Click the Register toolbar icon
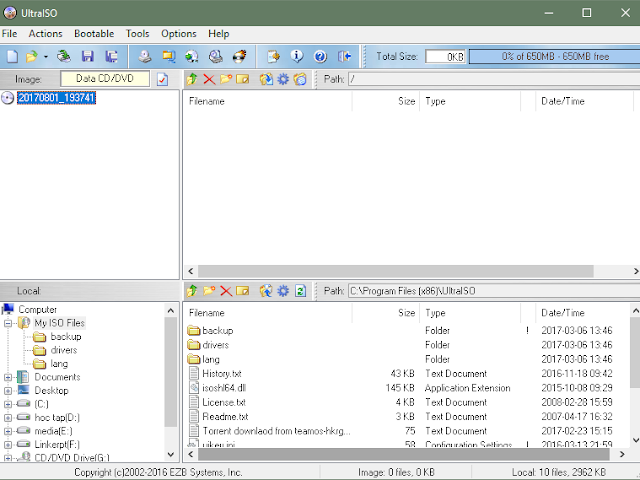The width and height of the screenshot is (640, 480). 273,56
